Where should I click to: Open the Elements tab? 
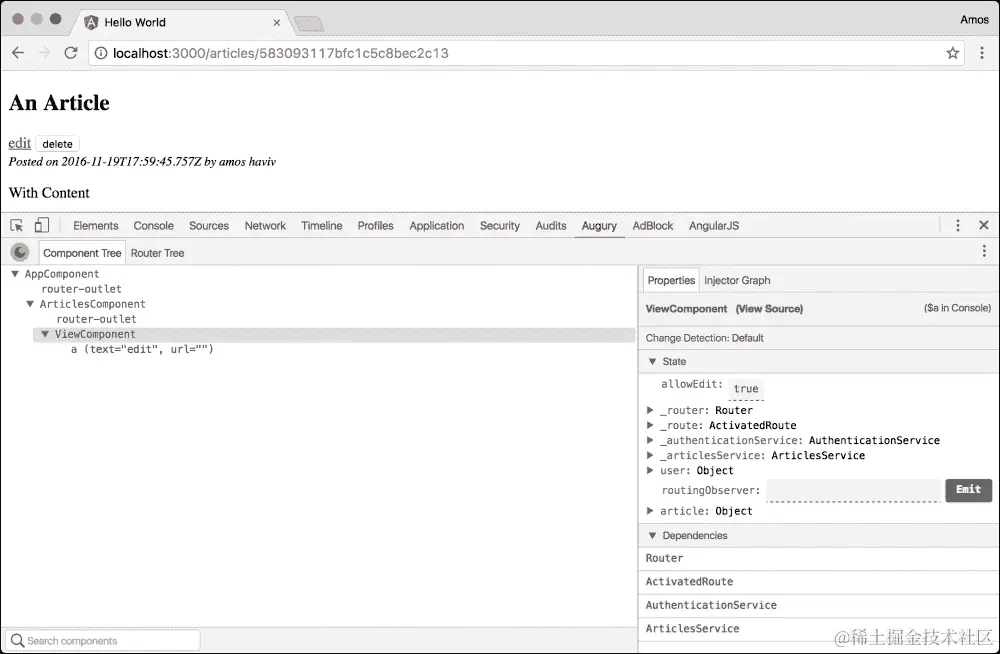(96, 226)
